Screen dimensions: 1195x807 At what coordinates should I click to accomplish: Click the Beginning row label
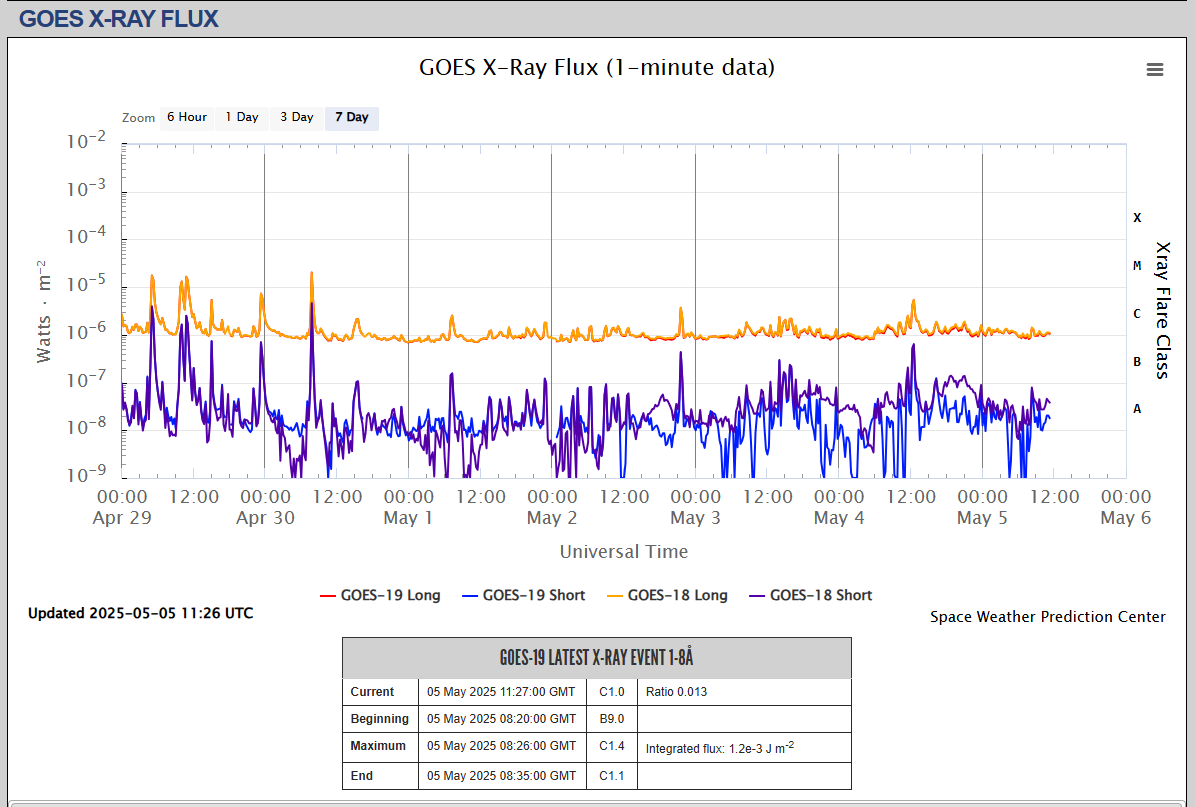pos(380,719)
